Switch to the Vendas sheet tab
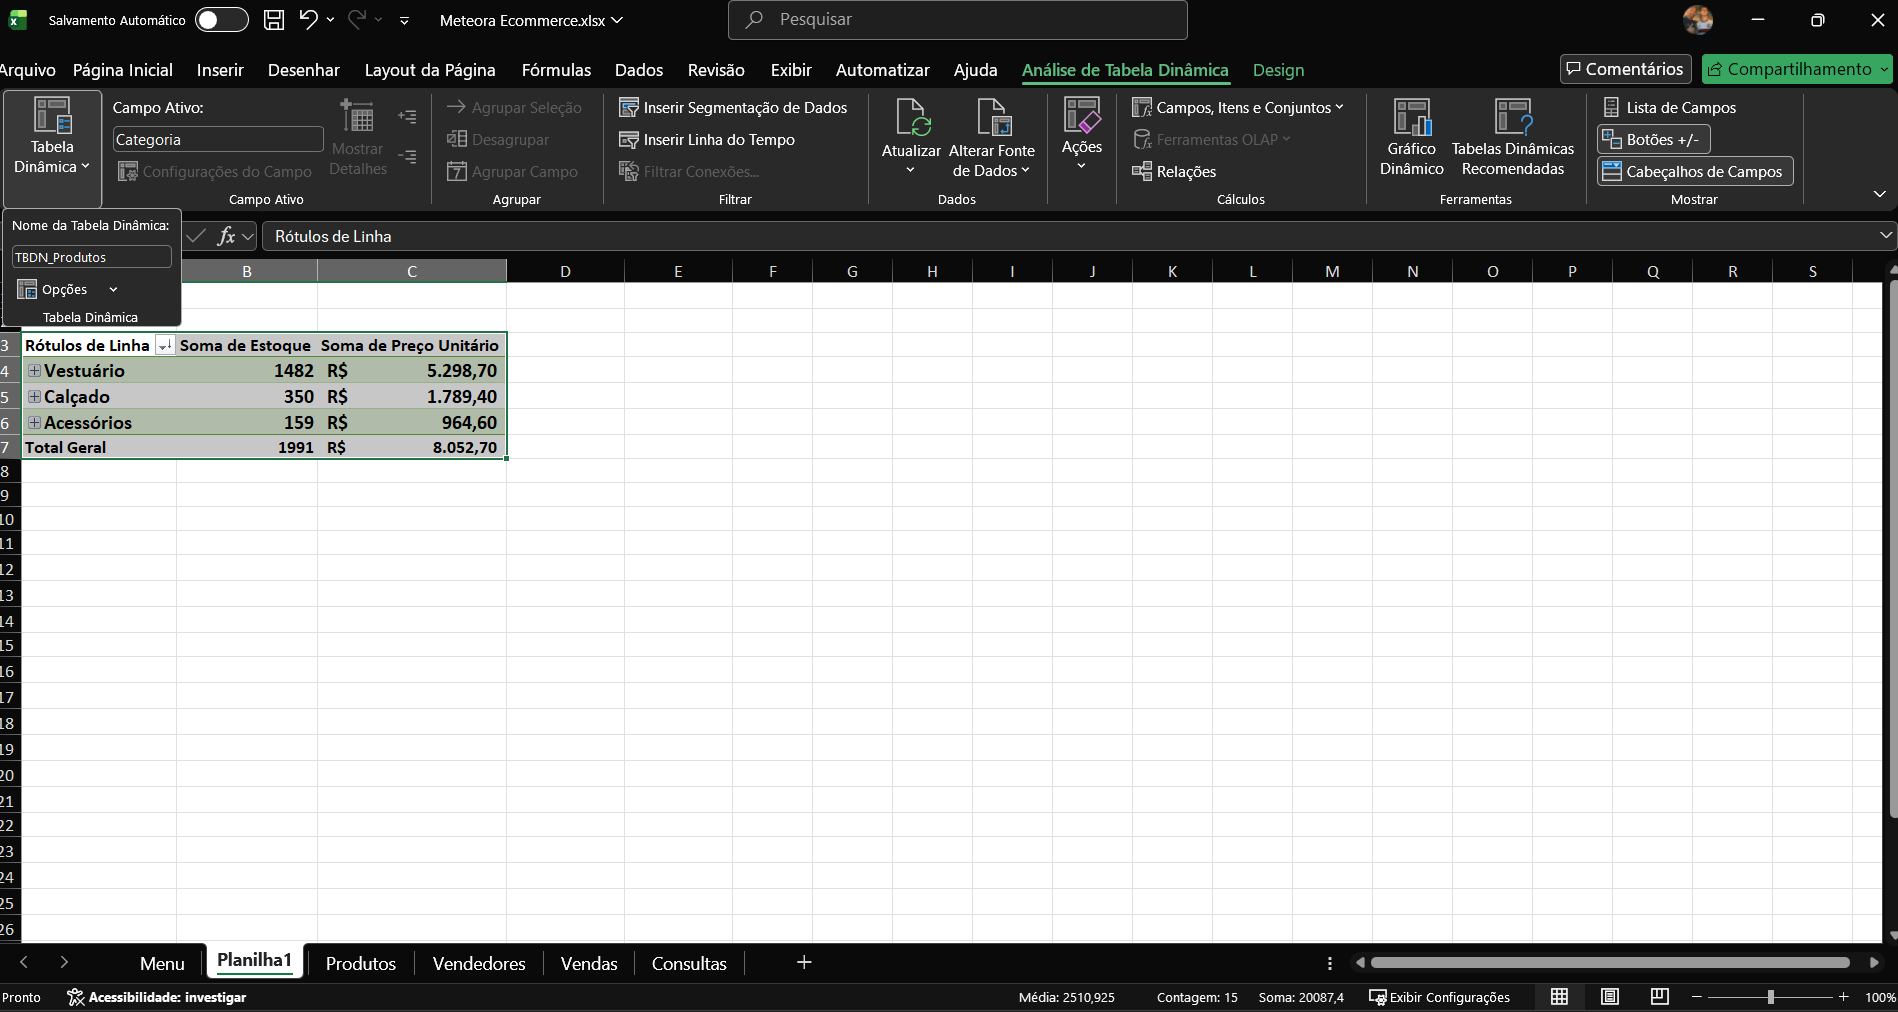1898x1012 pixels. pyautogui.click(x=588, y=964)
